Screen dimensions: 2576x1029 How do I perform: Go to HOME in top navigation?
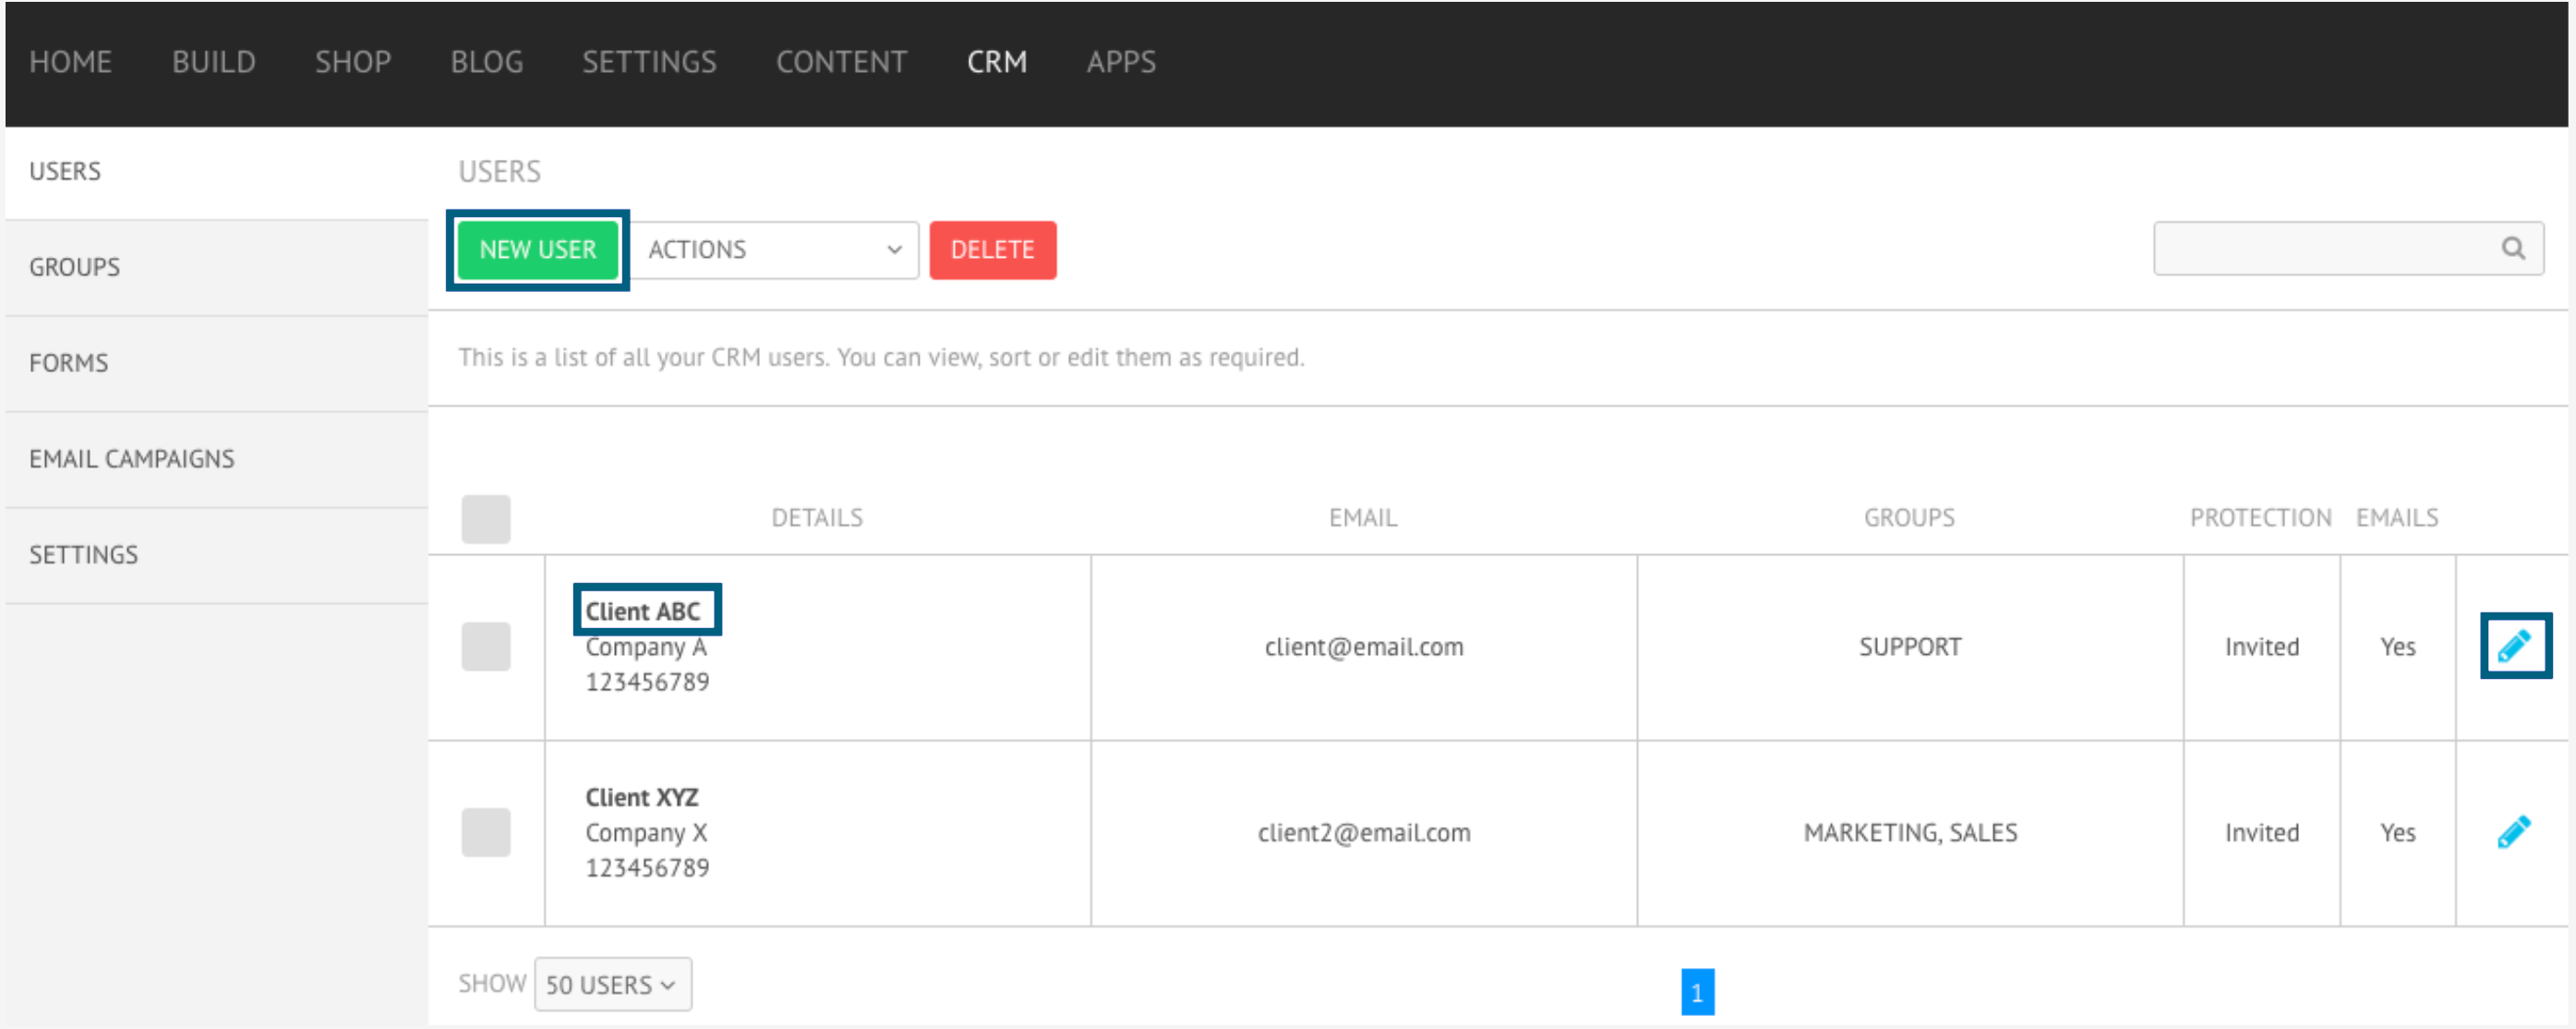70,62
